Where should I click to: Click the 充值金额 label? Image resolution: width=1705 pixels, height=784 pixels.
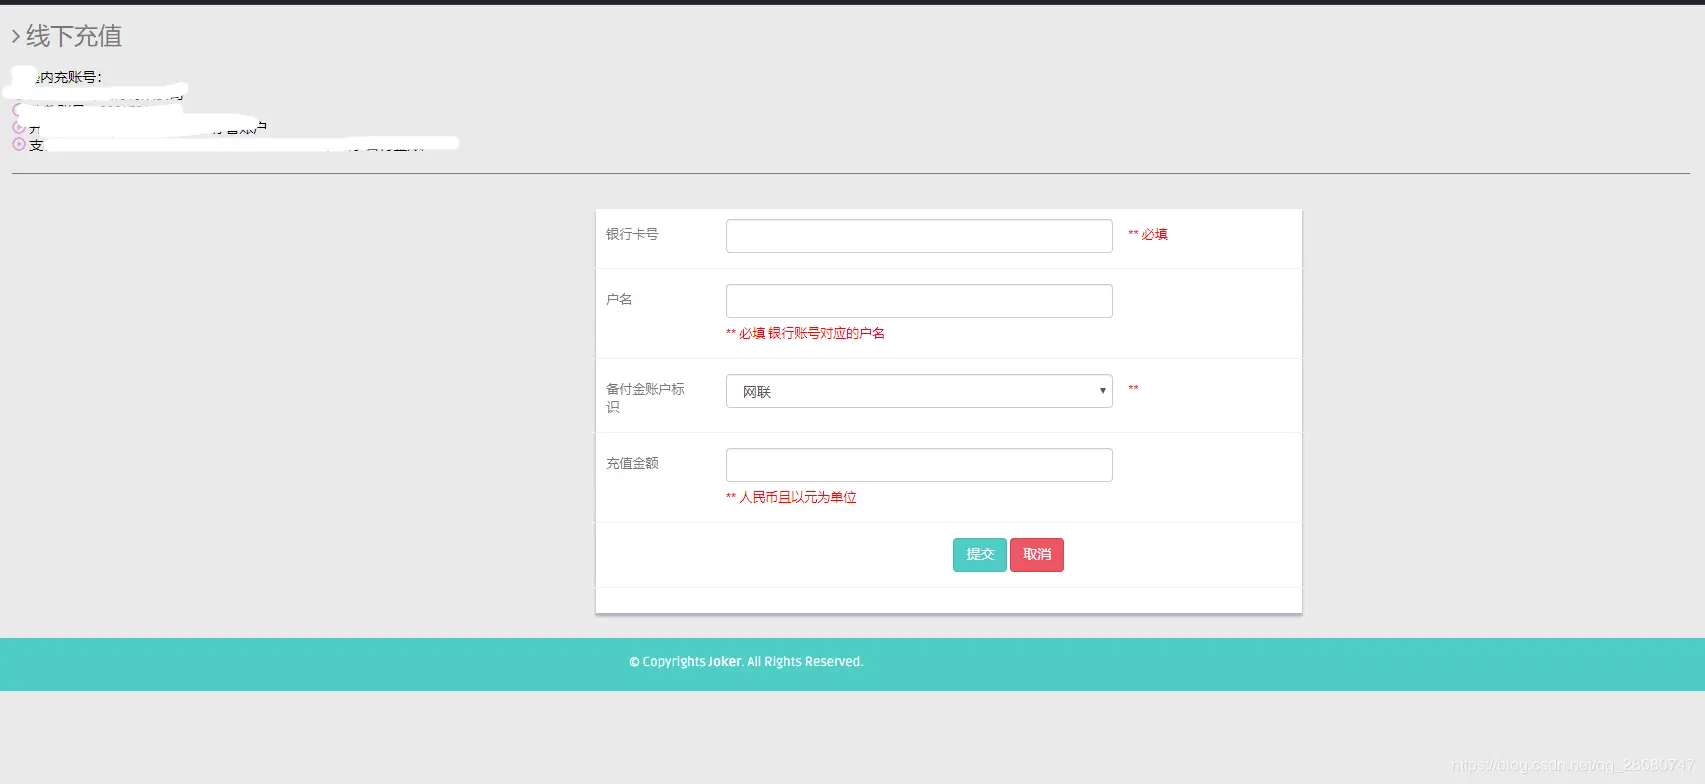(x=632, y=463)
